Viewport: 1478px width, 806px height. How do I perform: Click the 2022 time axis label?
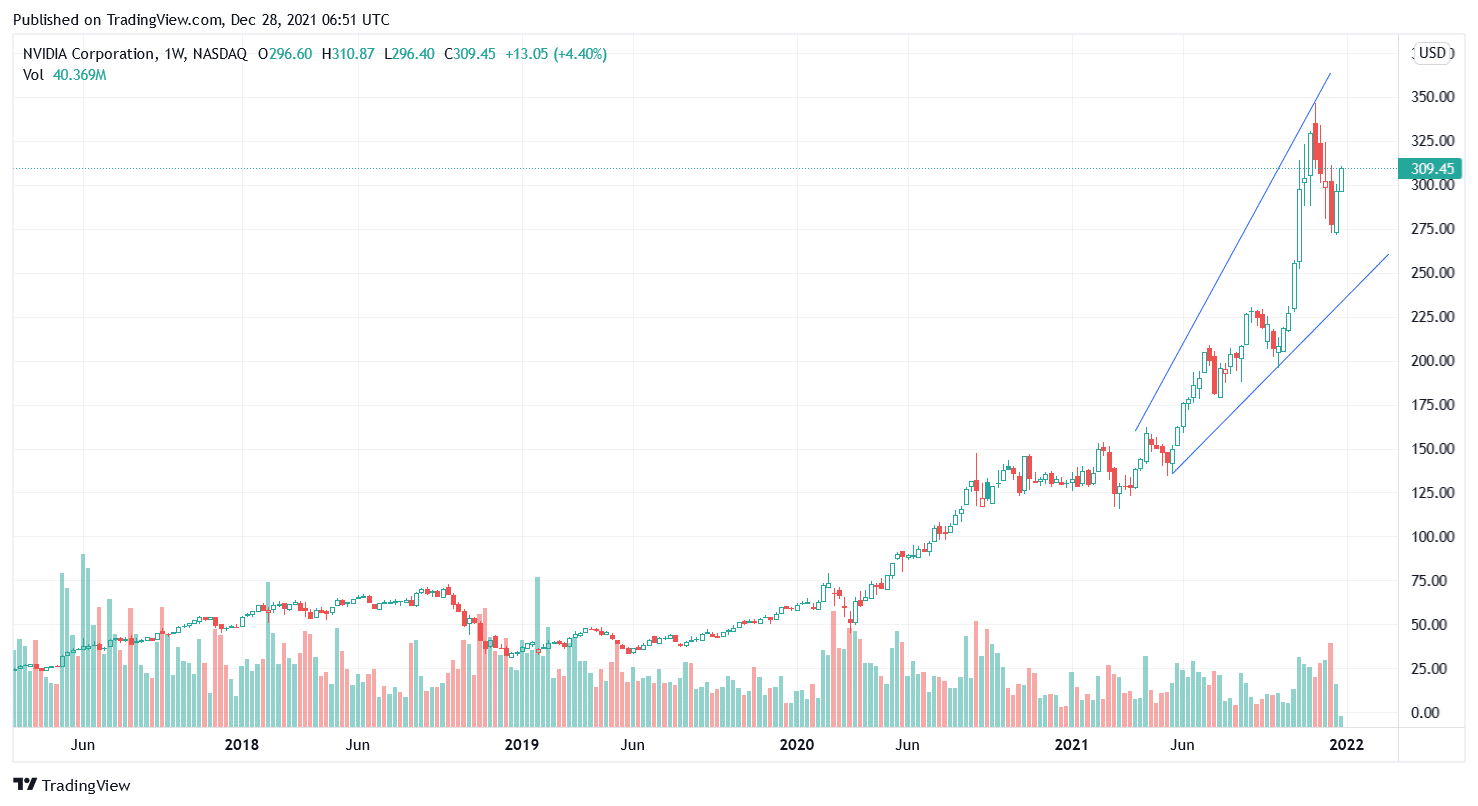(1346, 745)
